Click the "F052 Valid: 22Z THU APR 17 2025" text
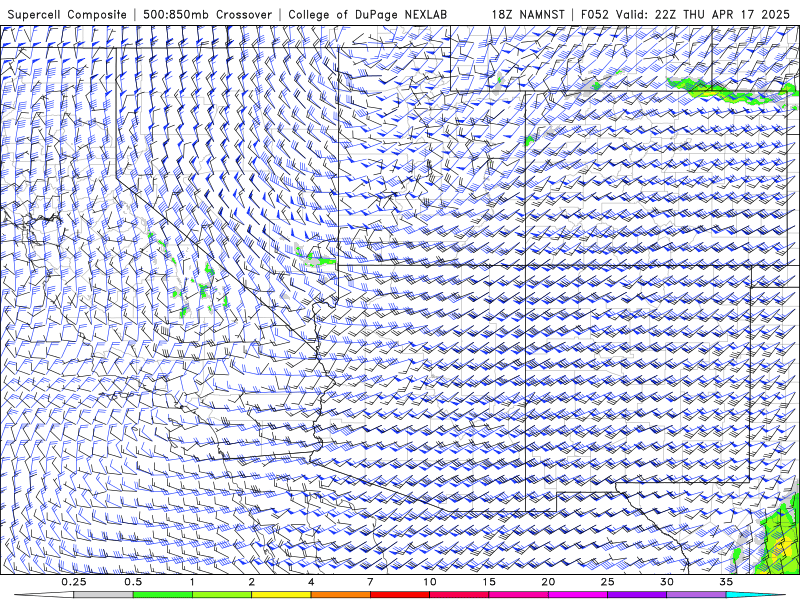The width and height of the screenshot is (800, 600). click(x=685, y=14)
